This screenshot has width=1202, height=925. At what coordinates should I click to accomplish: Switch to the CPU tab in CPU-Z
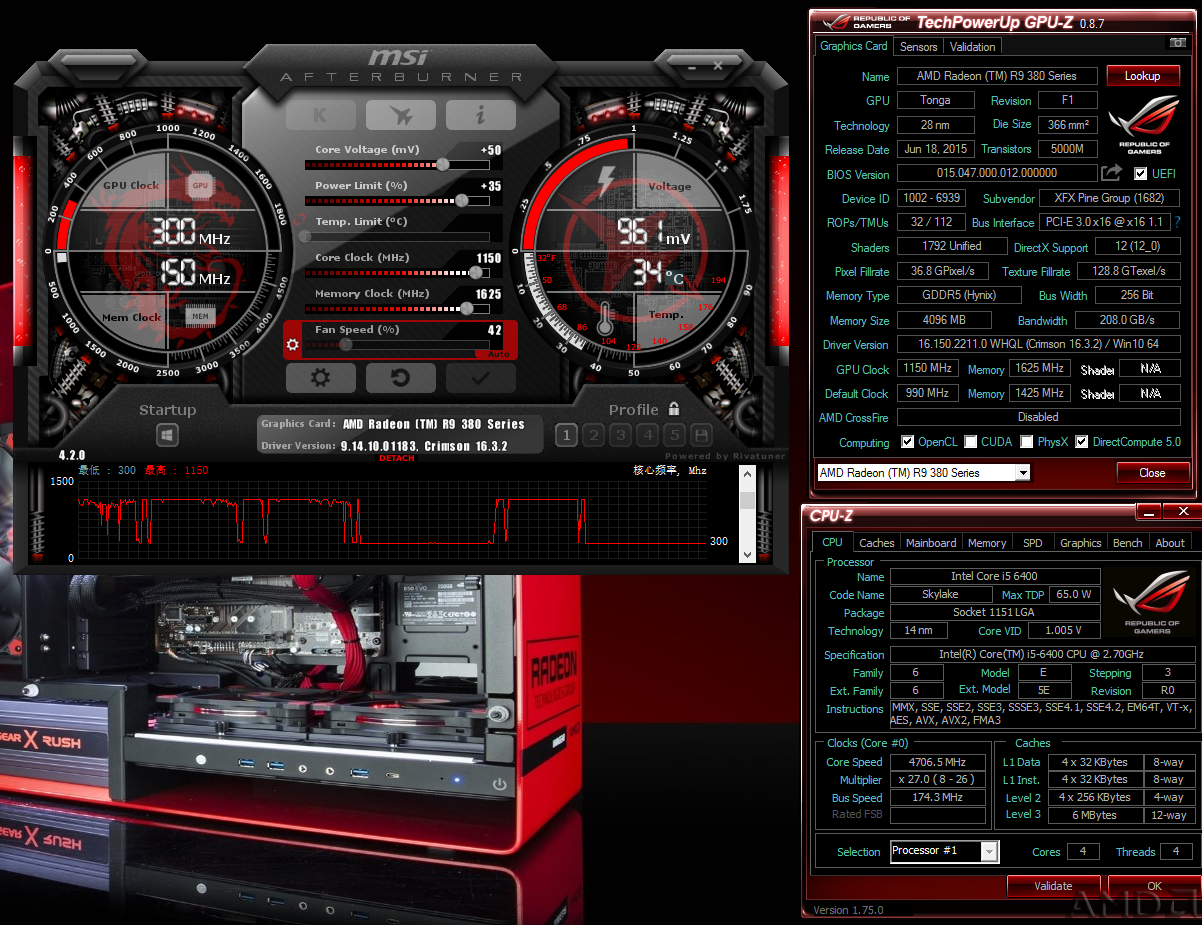tap(833, 542)
